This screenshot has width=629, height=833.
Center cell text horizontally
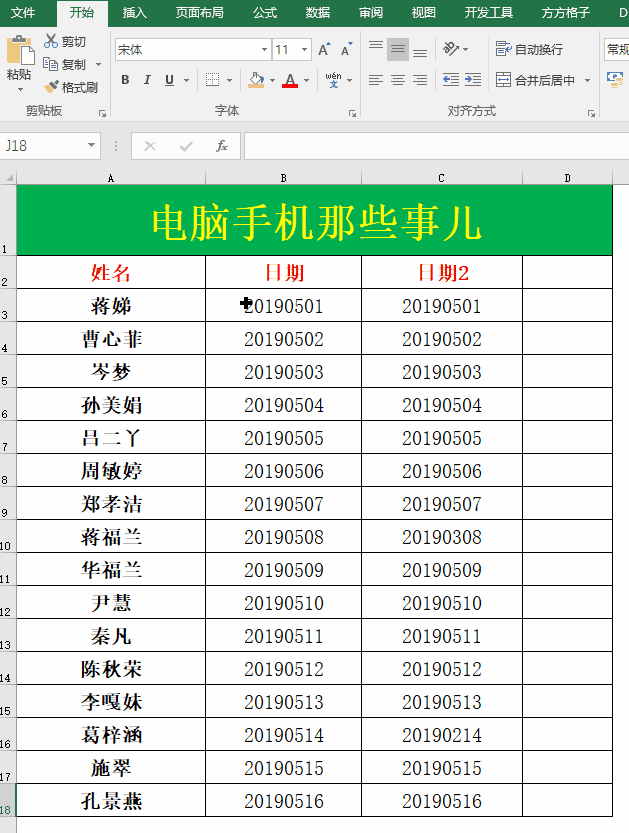398,80
